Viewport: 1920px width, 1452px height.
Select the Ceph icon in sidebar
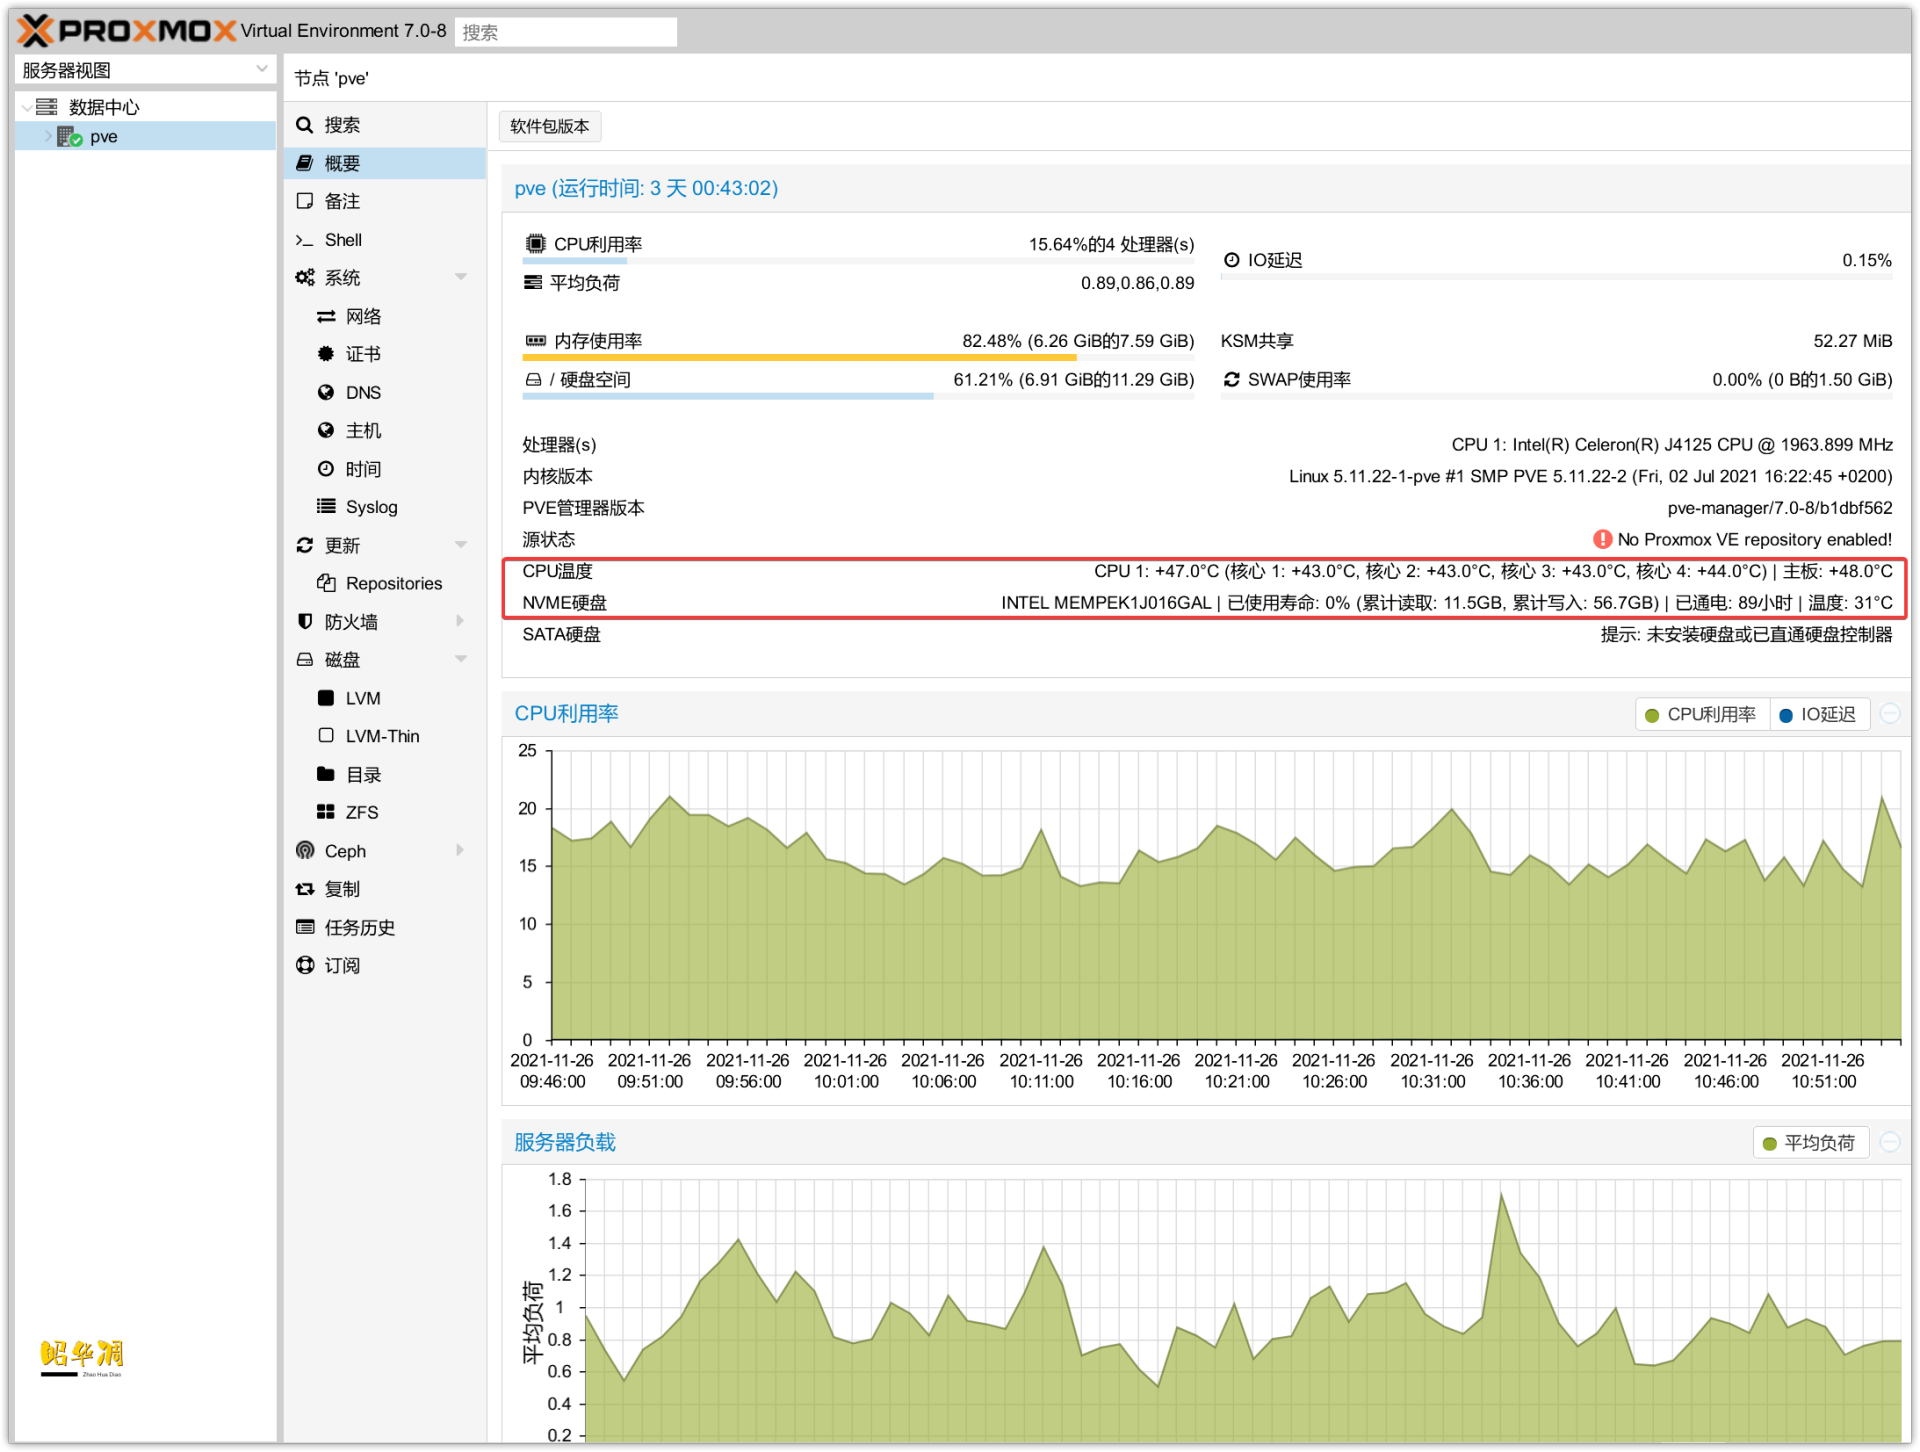click(x=305, y=851)
